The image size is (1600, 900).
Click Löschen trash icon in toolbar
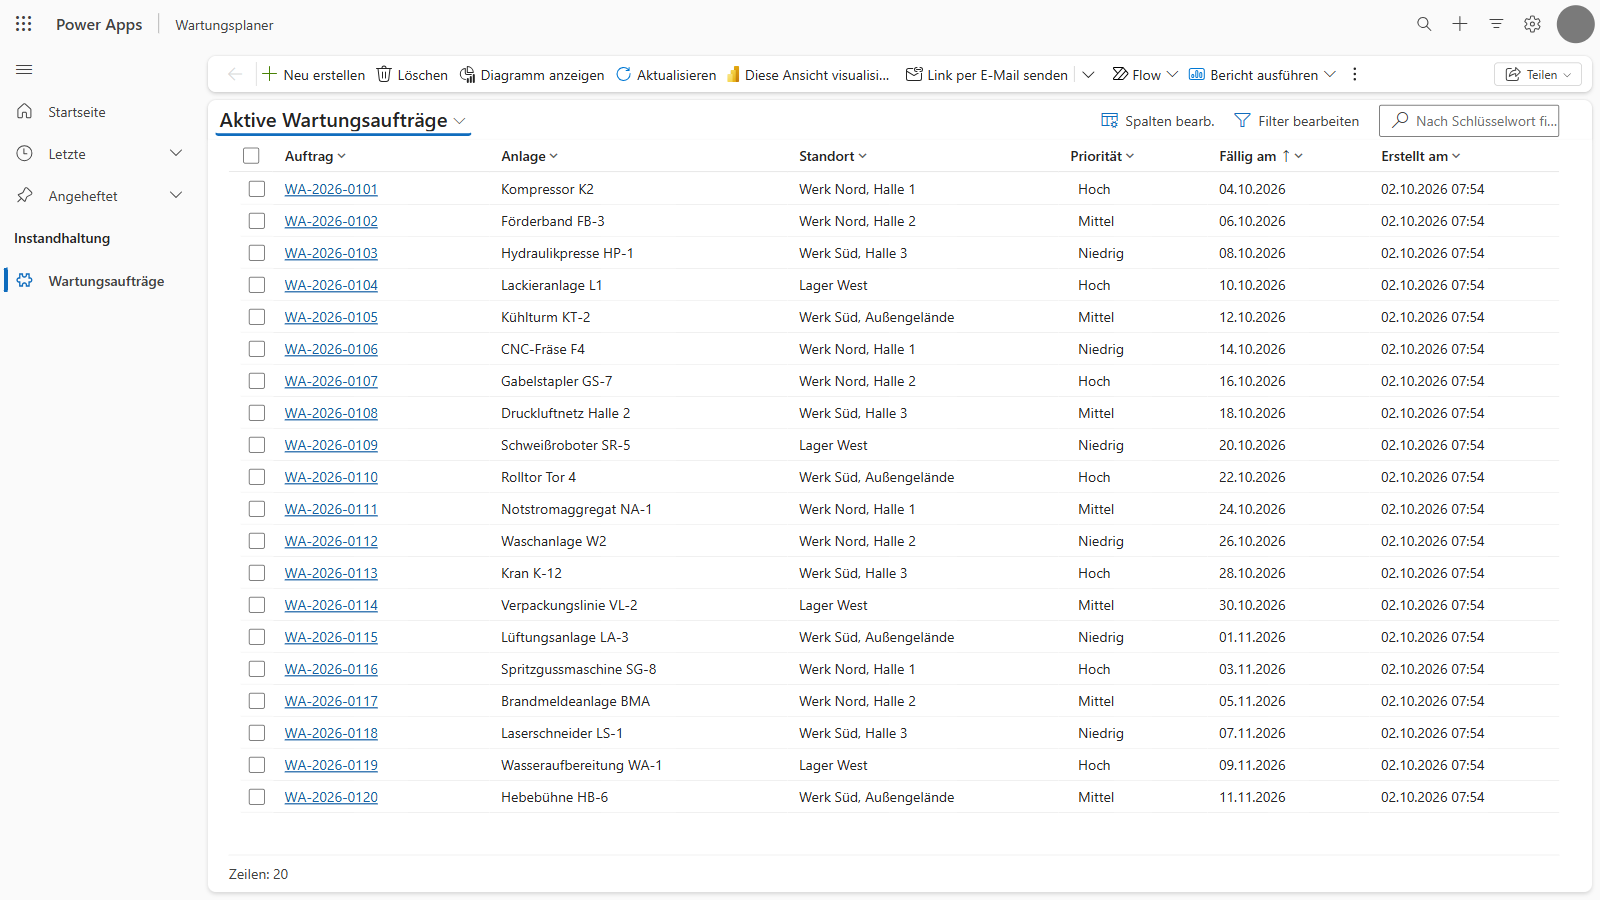click(384, 74)
